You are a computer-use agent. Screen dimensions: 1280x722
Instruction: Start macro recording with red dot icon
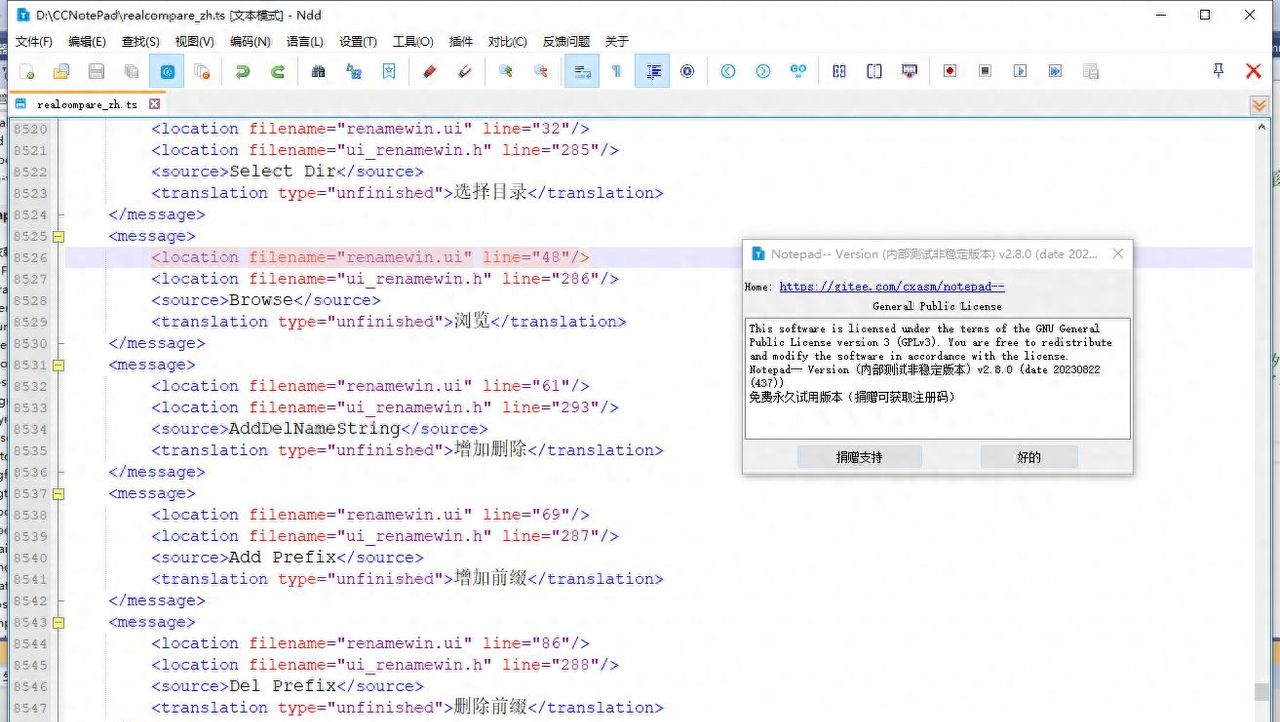point(949,71)
